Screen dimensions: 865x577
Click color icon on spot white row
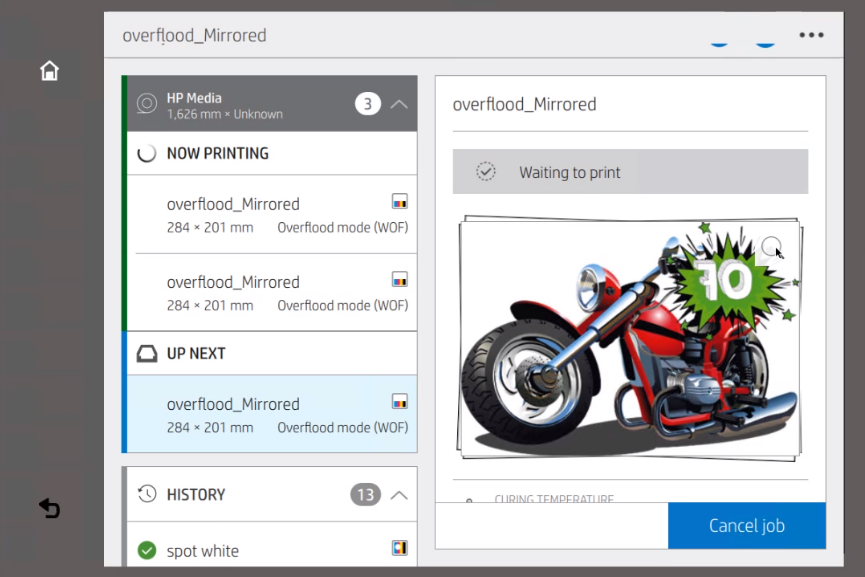(x=400, y=548)
